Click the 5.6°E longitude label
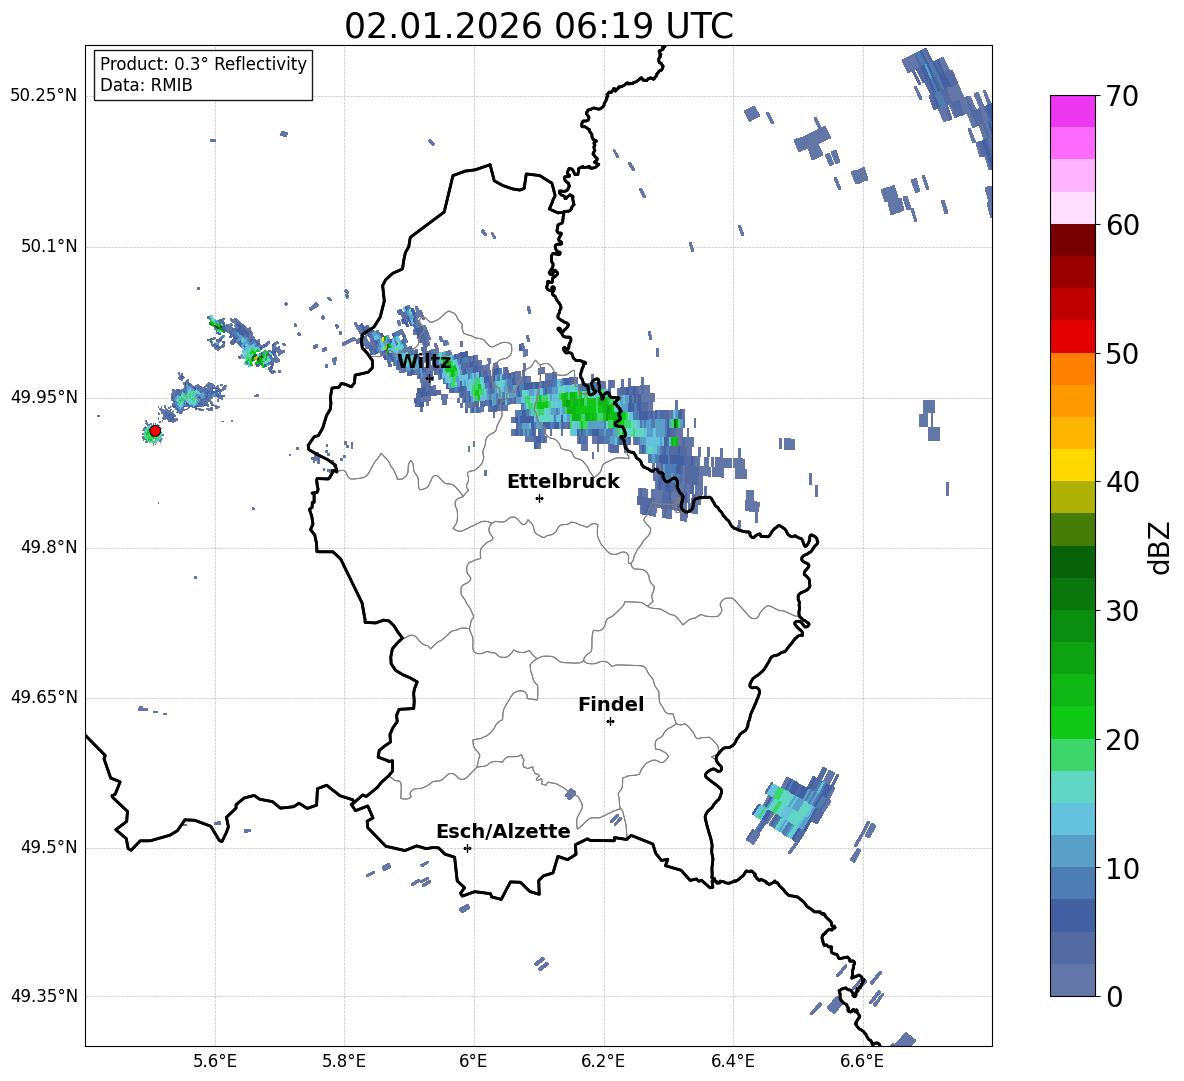The image size is (1184, 1081). click(215, 1061)
